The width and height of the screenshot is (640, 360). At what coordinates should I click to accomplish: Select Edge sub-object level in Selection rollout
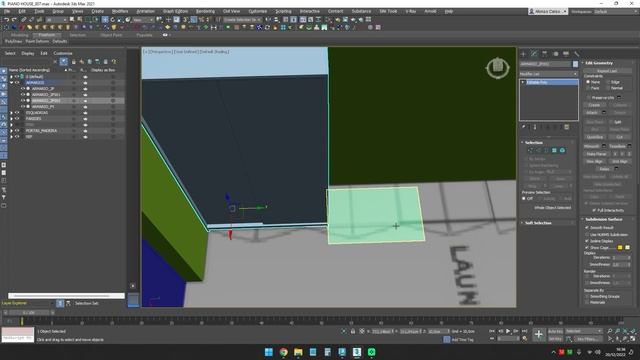[538, 151]
